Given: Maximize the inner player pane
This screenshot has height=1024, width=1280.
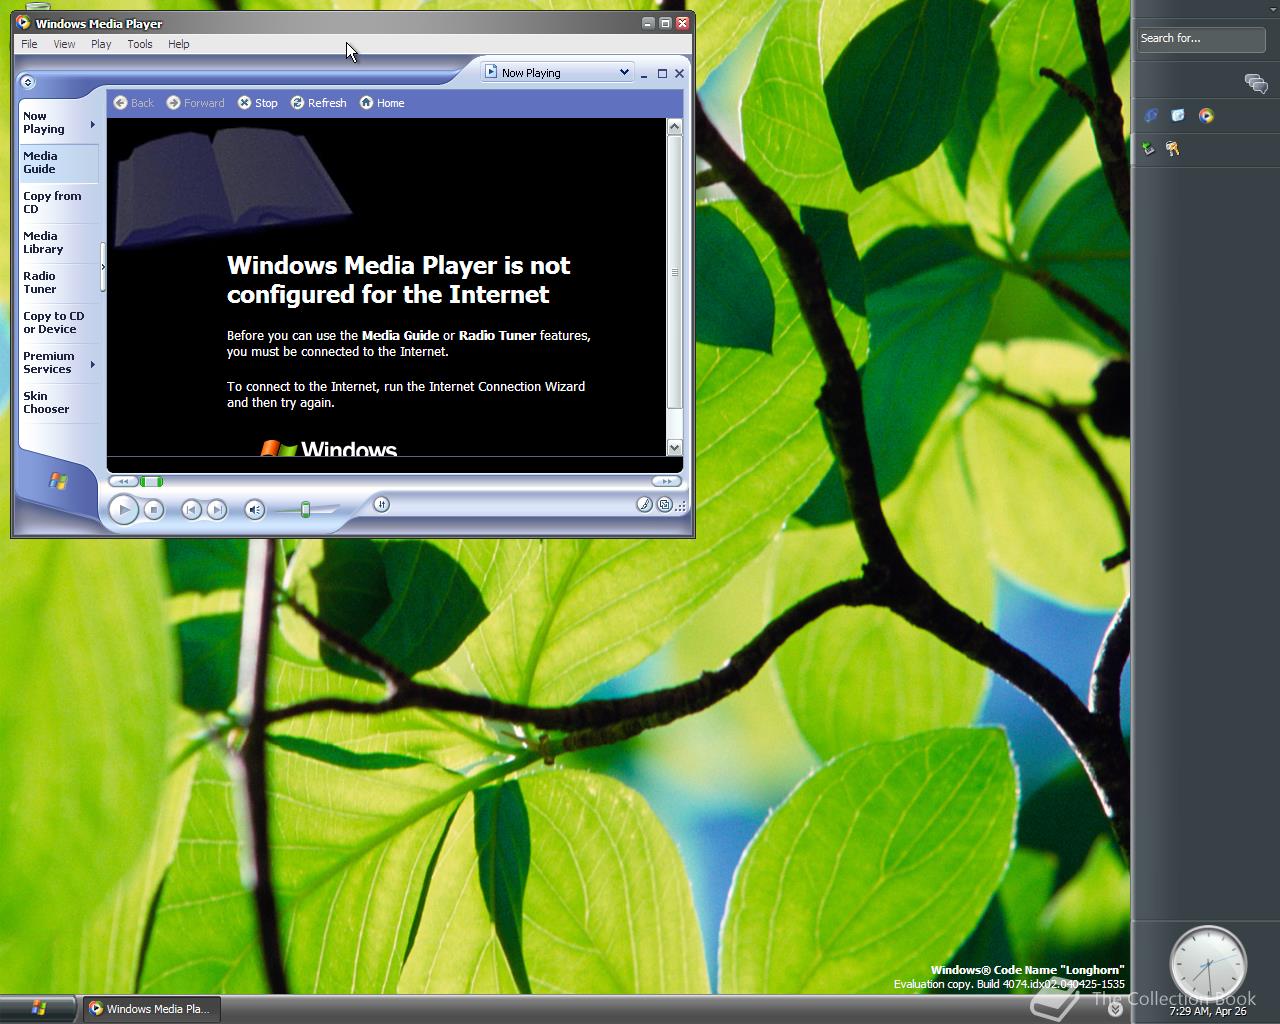Looking at the screenshot, I should pos(662,74).
